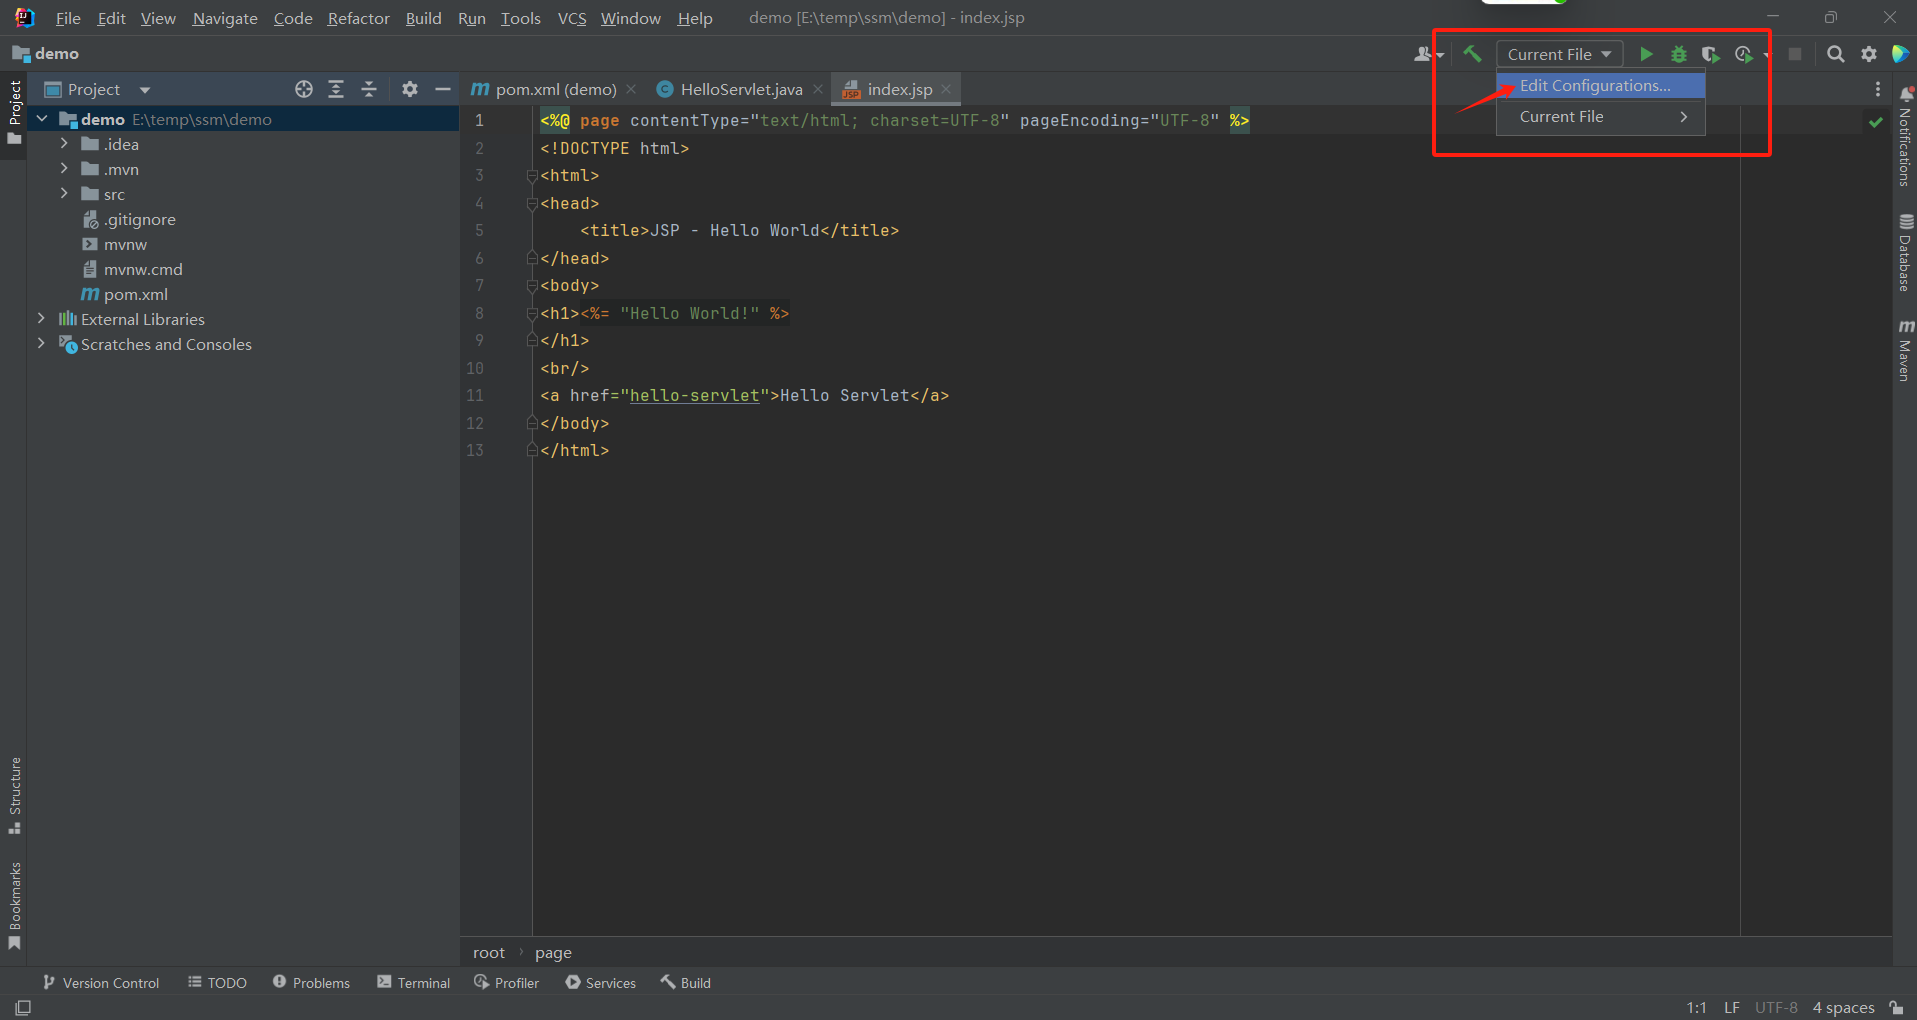Toggle the Project tool window side button
The image size is (1917, 1020).
[14, 112]
